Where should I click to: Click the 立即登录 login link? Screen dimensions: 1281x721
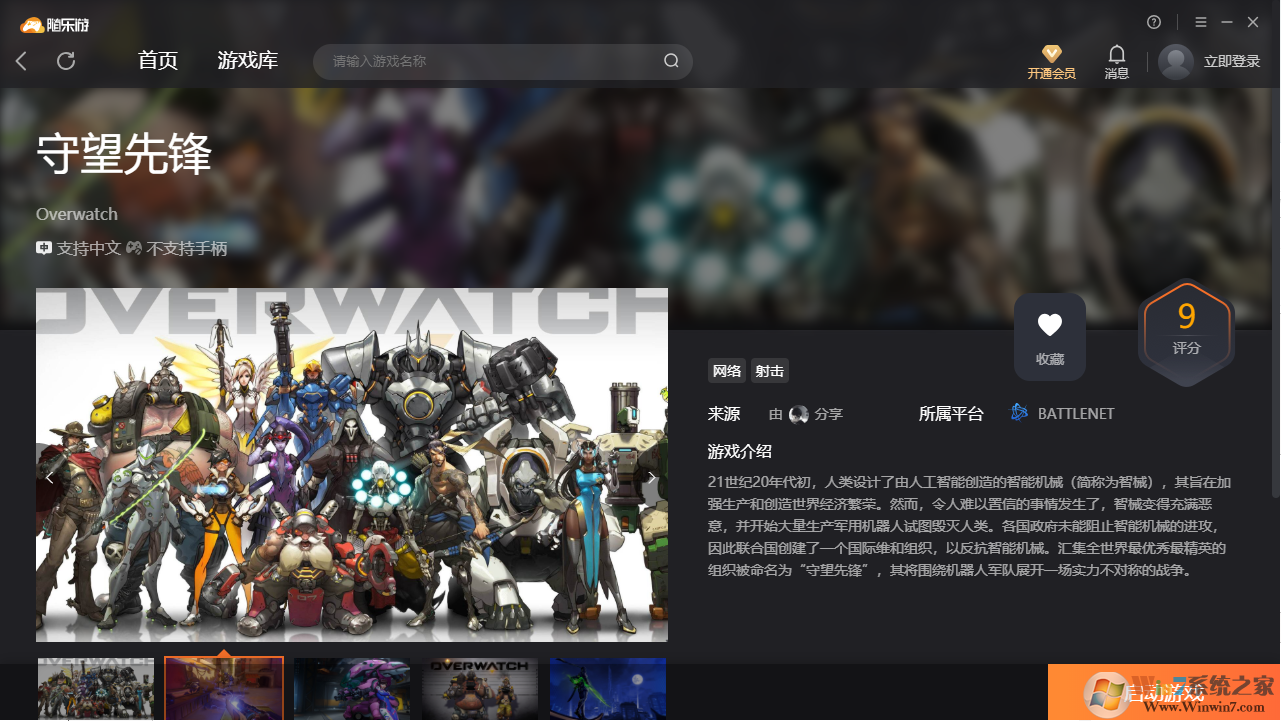point(1231,59)
